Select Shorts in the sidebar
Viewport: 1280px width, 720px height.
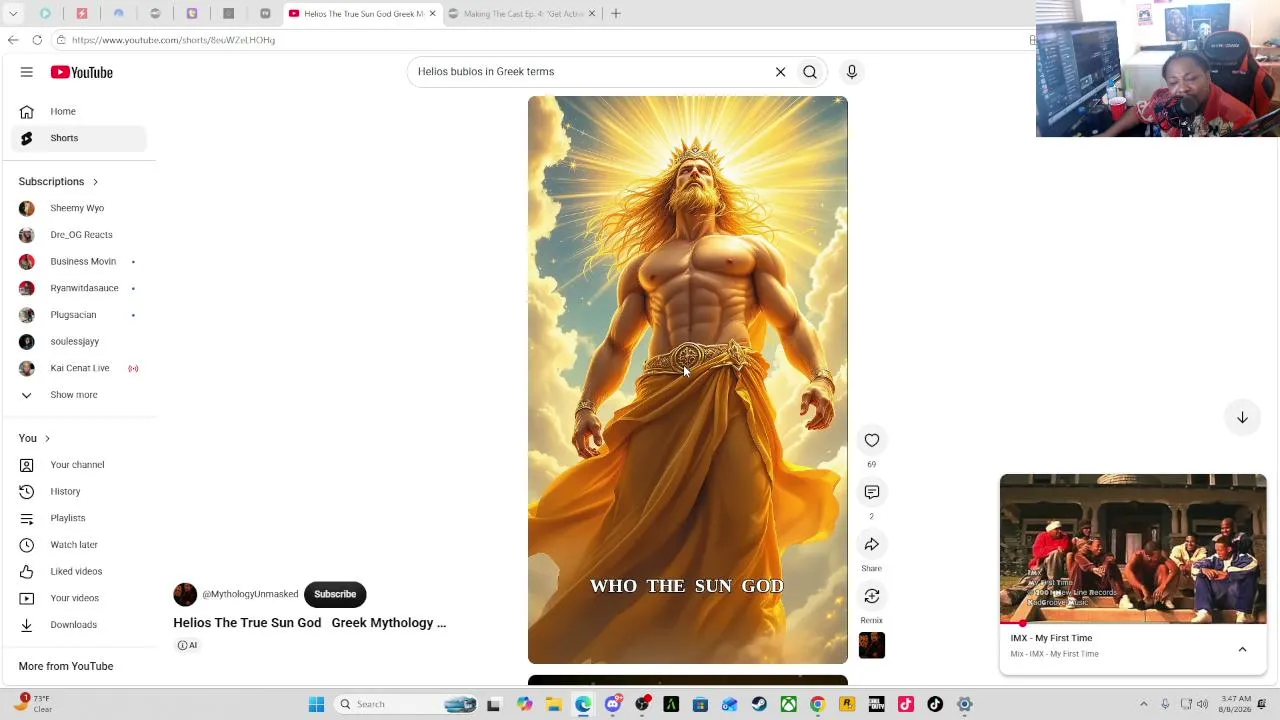click(80, 138)
